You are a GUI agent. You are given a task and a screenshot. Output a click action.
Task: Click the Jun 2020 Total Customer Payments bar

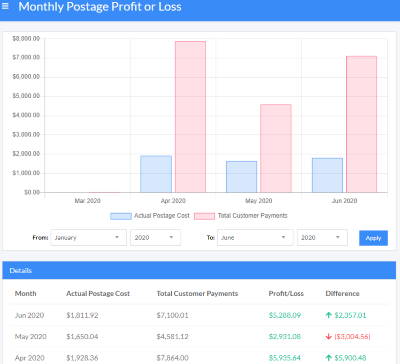(362, 124)
